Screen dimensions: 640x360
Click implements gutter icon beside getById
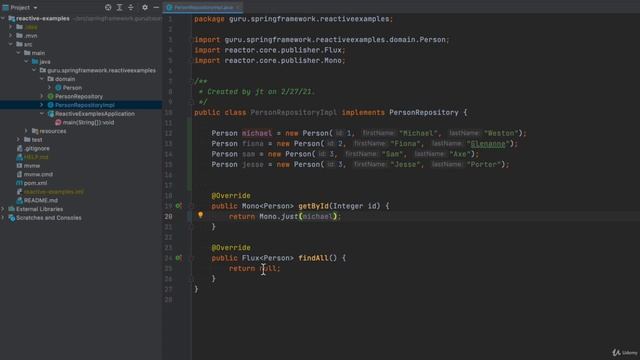(178, 206)
